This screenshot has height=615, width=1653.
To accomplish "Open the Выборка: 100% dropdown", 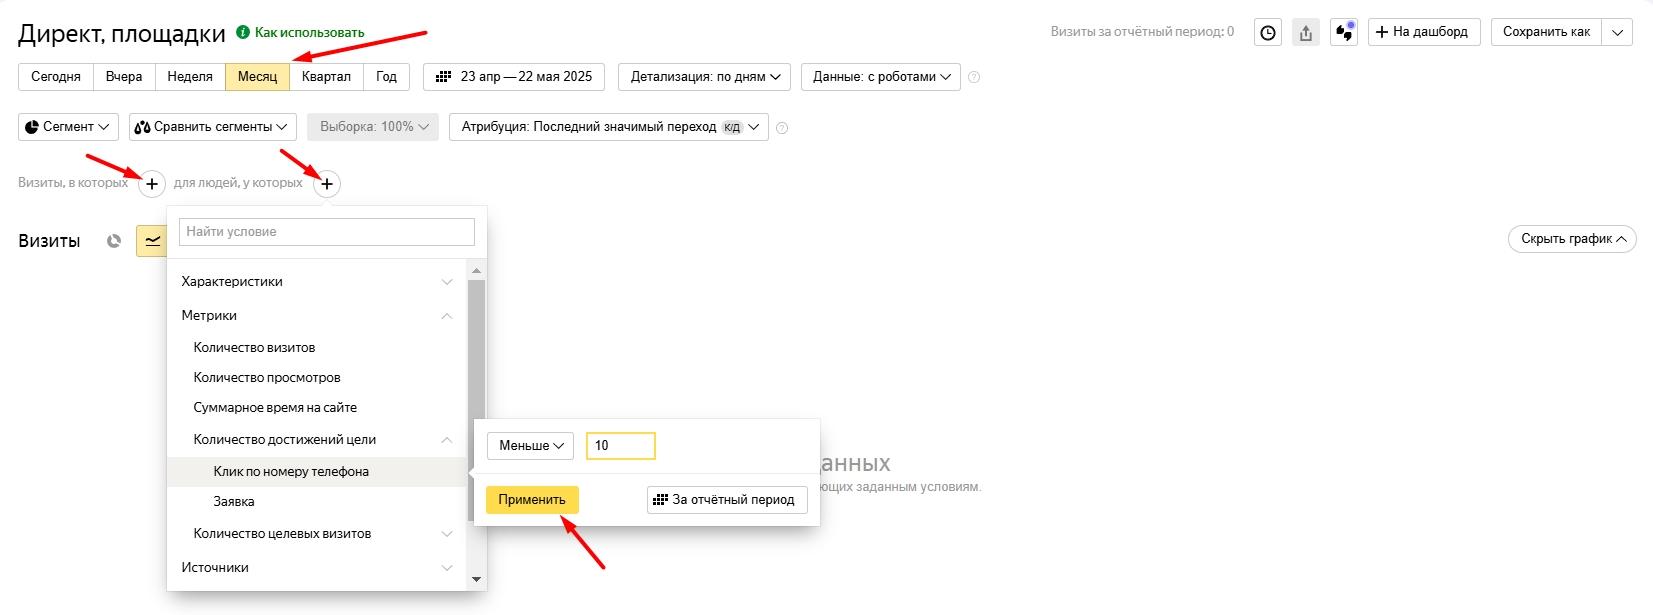I will coord(373,127).
